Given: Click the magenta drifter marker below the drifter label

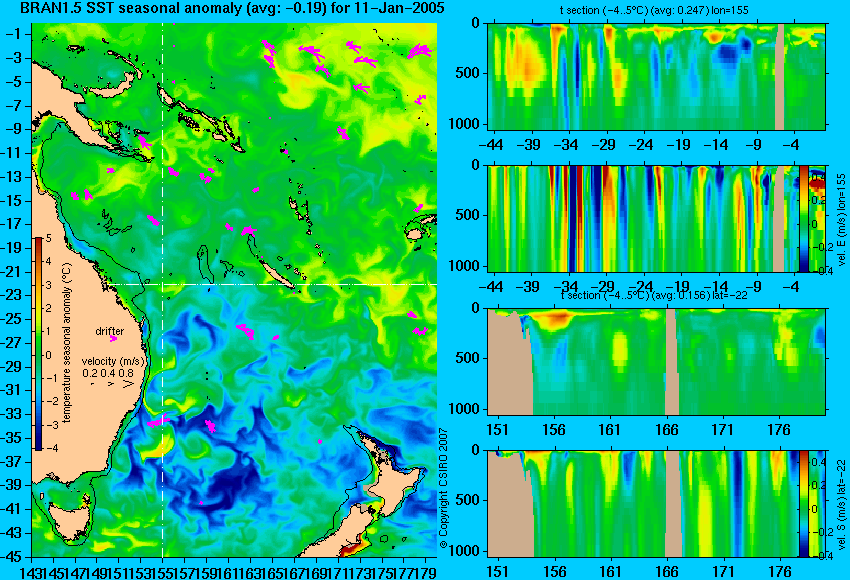Looking at the screenshot, I should [x=113, y=339].
